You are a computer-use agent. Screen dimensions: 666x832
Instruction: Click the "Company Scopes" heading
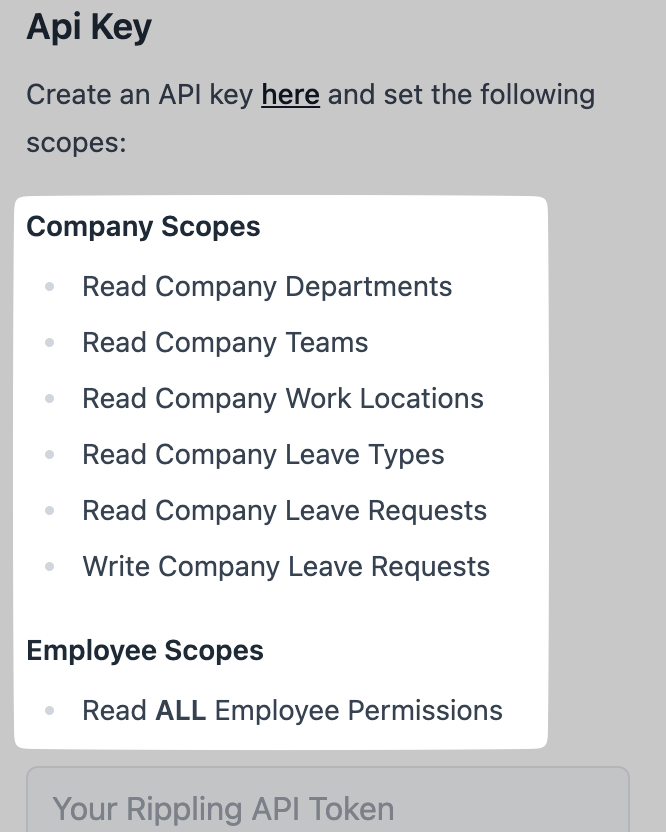(x=143, y=226)
